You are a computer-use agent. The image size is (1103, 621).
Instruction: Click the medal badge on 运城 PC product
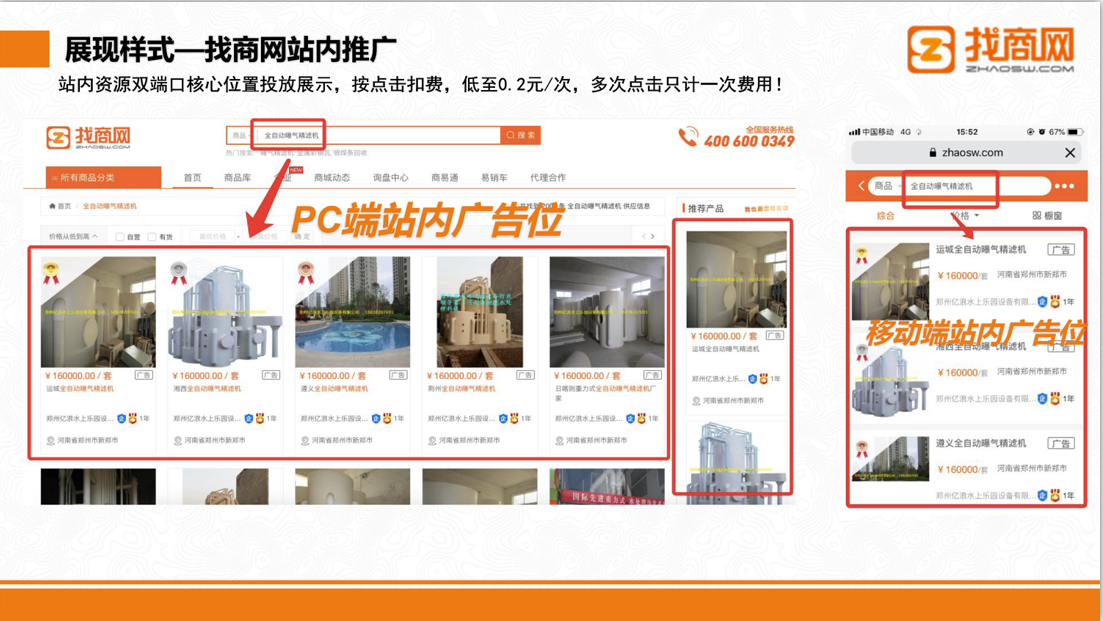click(x=51, y=271)
